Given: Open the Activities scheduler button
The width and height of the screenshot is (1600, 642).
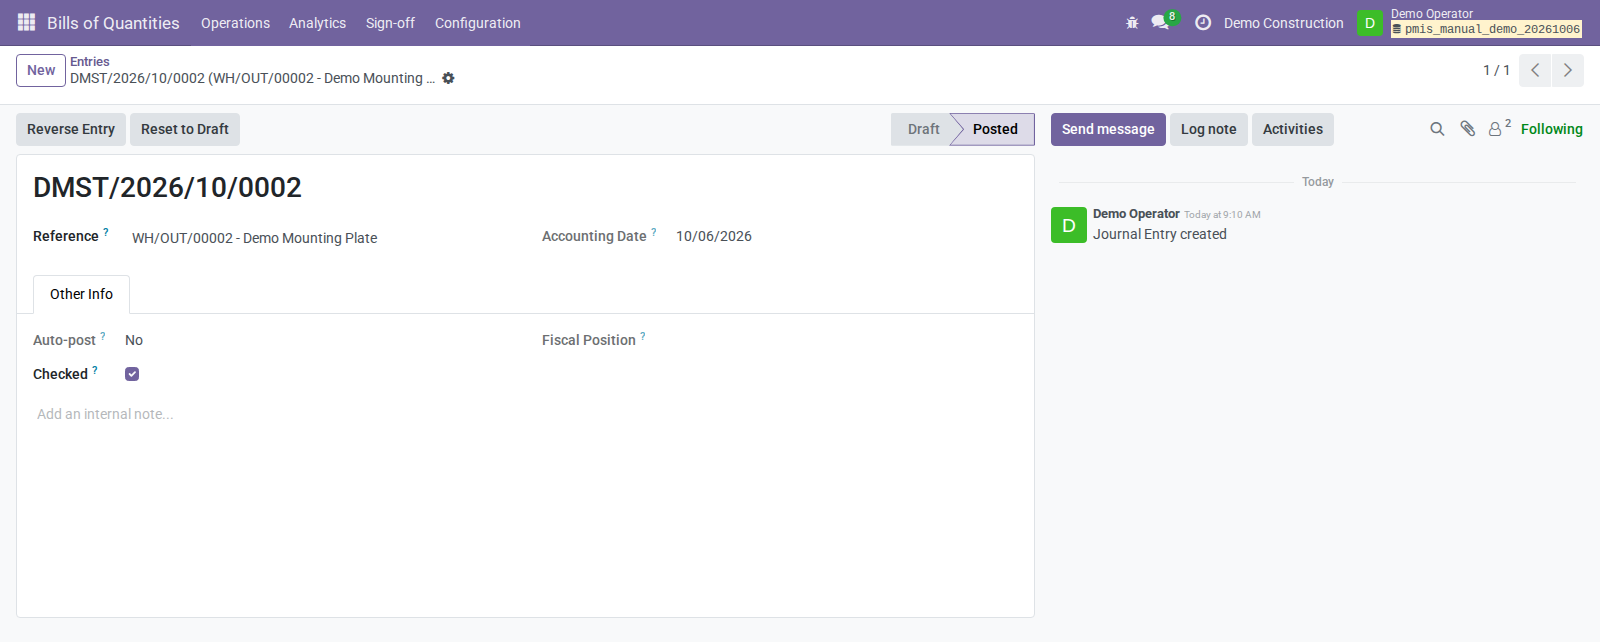Looking at the screenshot, I should (1293, 129).
